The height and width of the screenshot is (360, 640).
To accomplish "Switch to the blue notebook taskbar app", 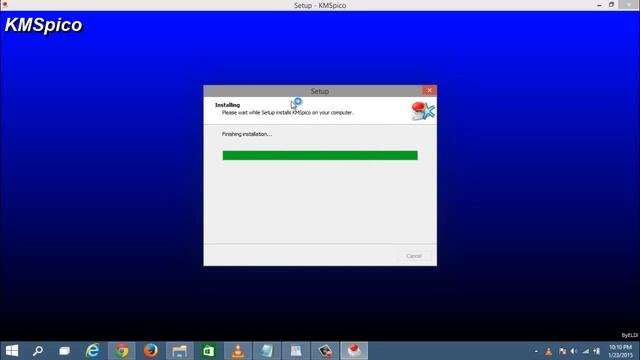I will point(267,351).
